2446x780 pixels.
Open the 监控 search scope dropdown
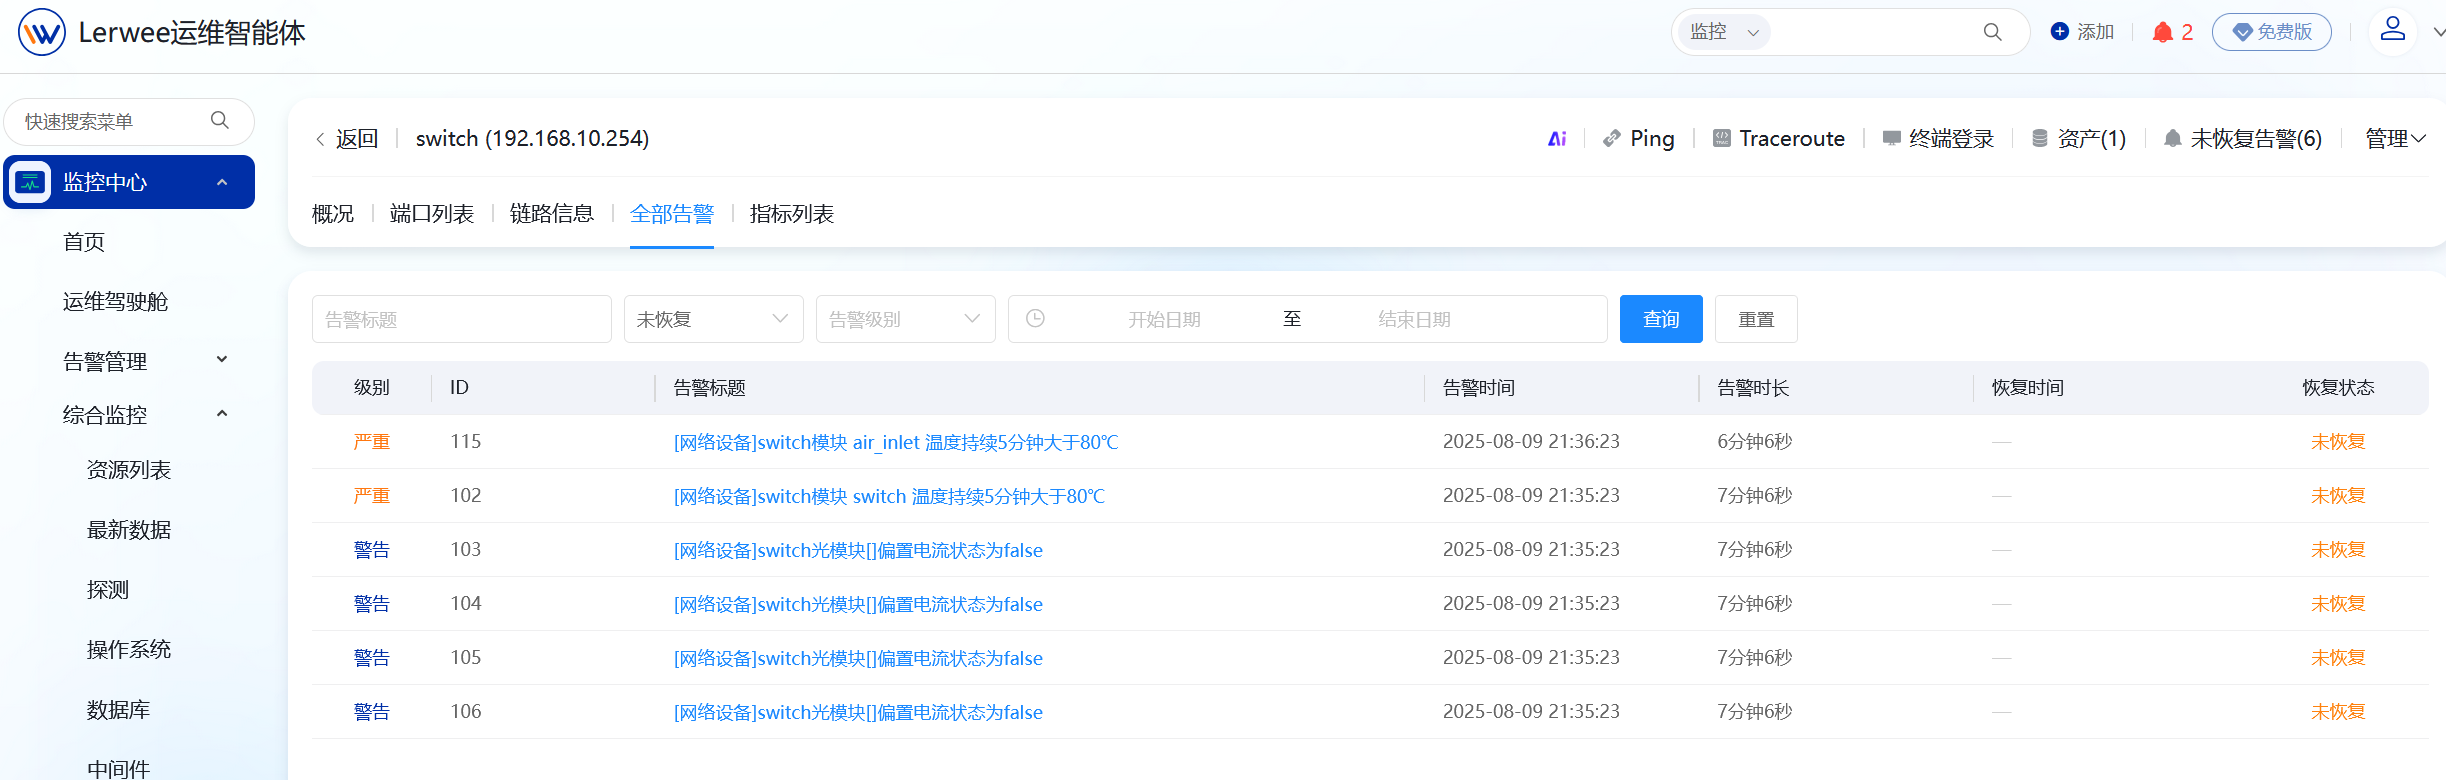(x=1723, y=32)
